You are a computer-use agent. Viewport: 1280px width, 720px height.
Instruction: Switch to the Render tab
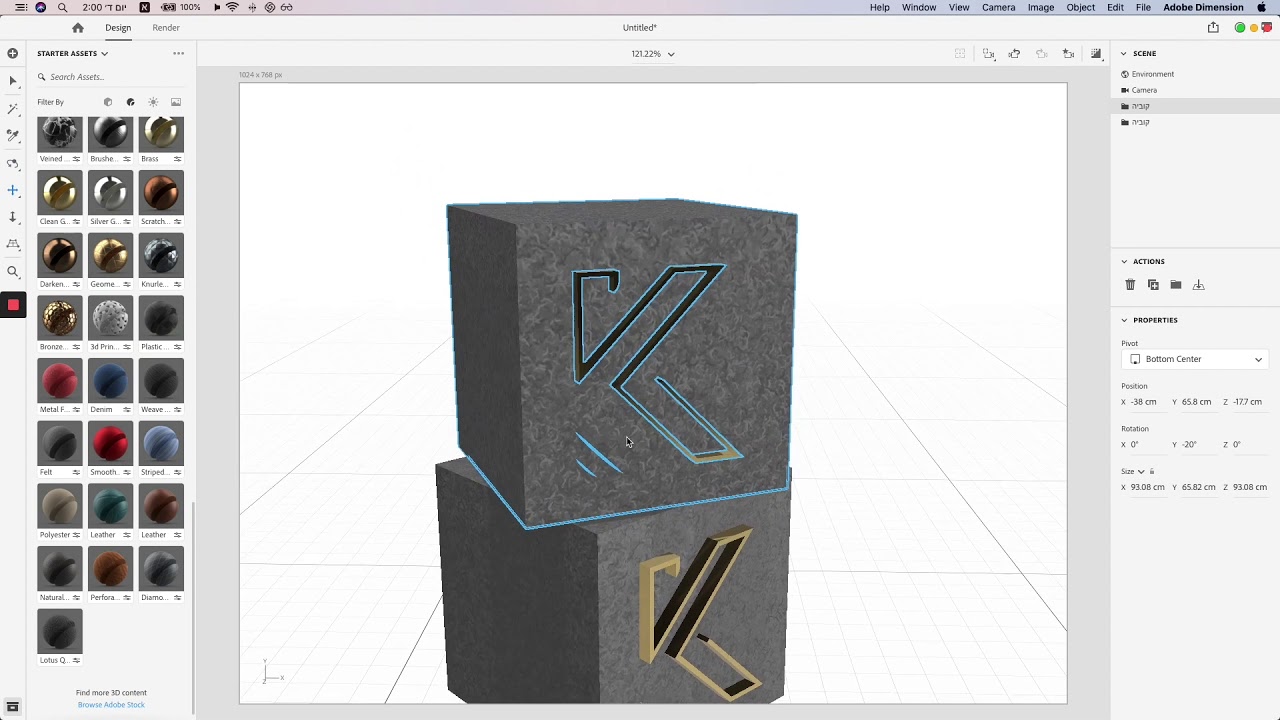[x=166, y=28]
